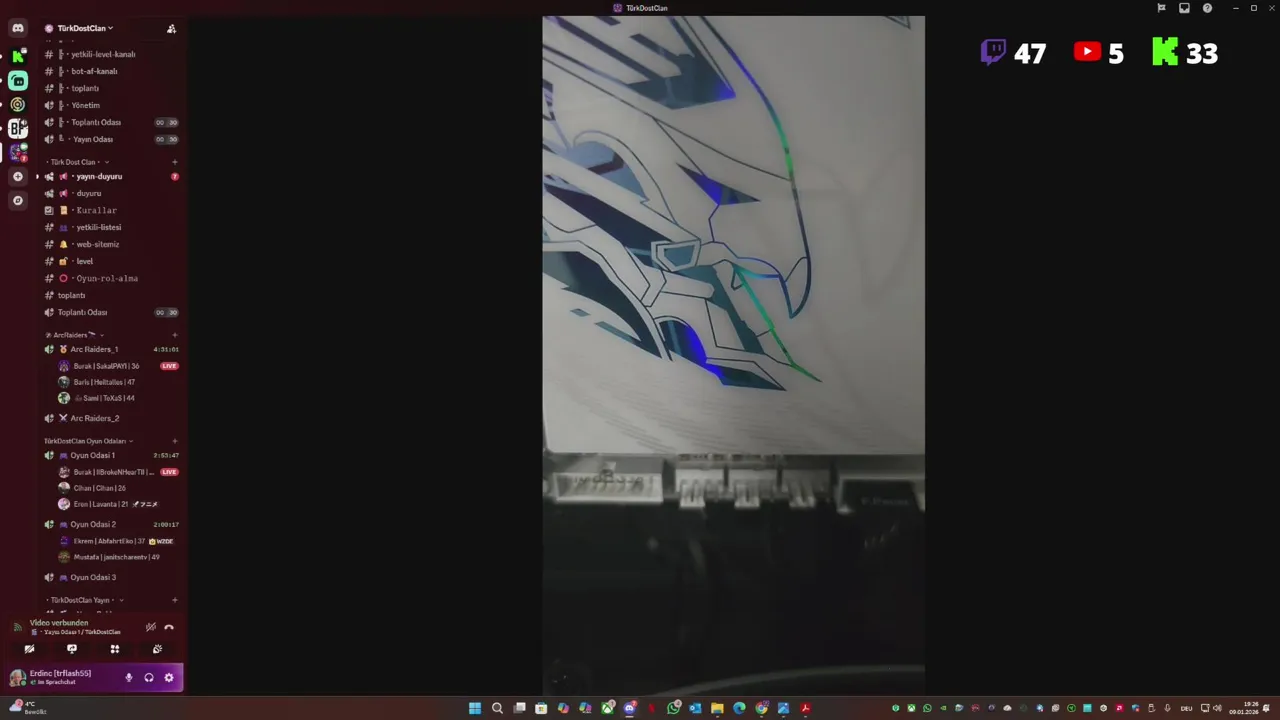Open the Windows Start button

click(475, 708)
